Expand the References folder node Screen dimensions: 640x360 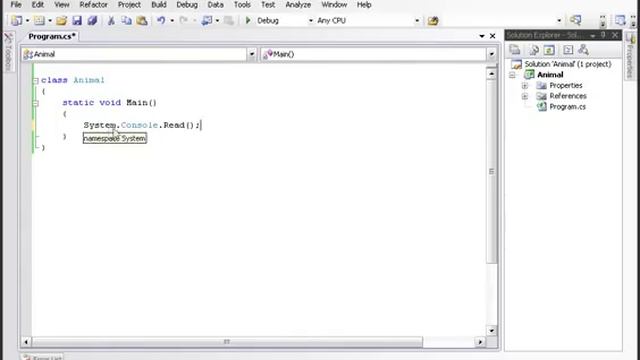[x=525, y=96]
